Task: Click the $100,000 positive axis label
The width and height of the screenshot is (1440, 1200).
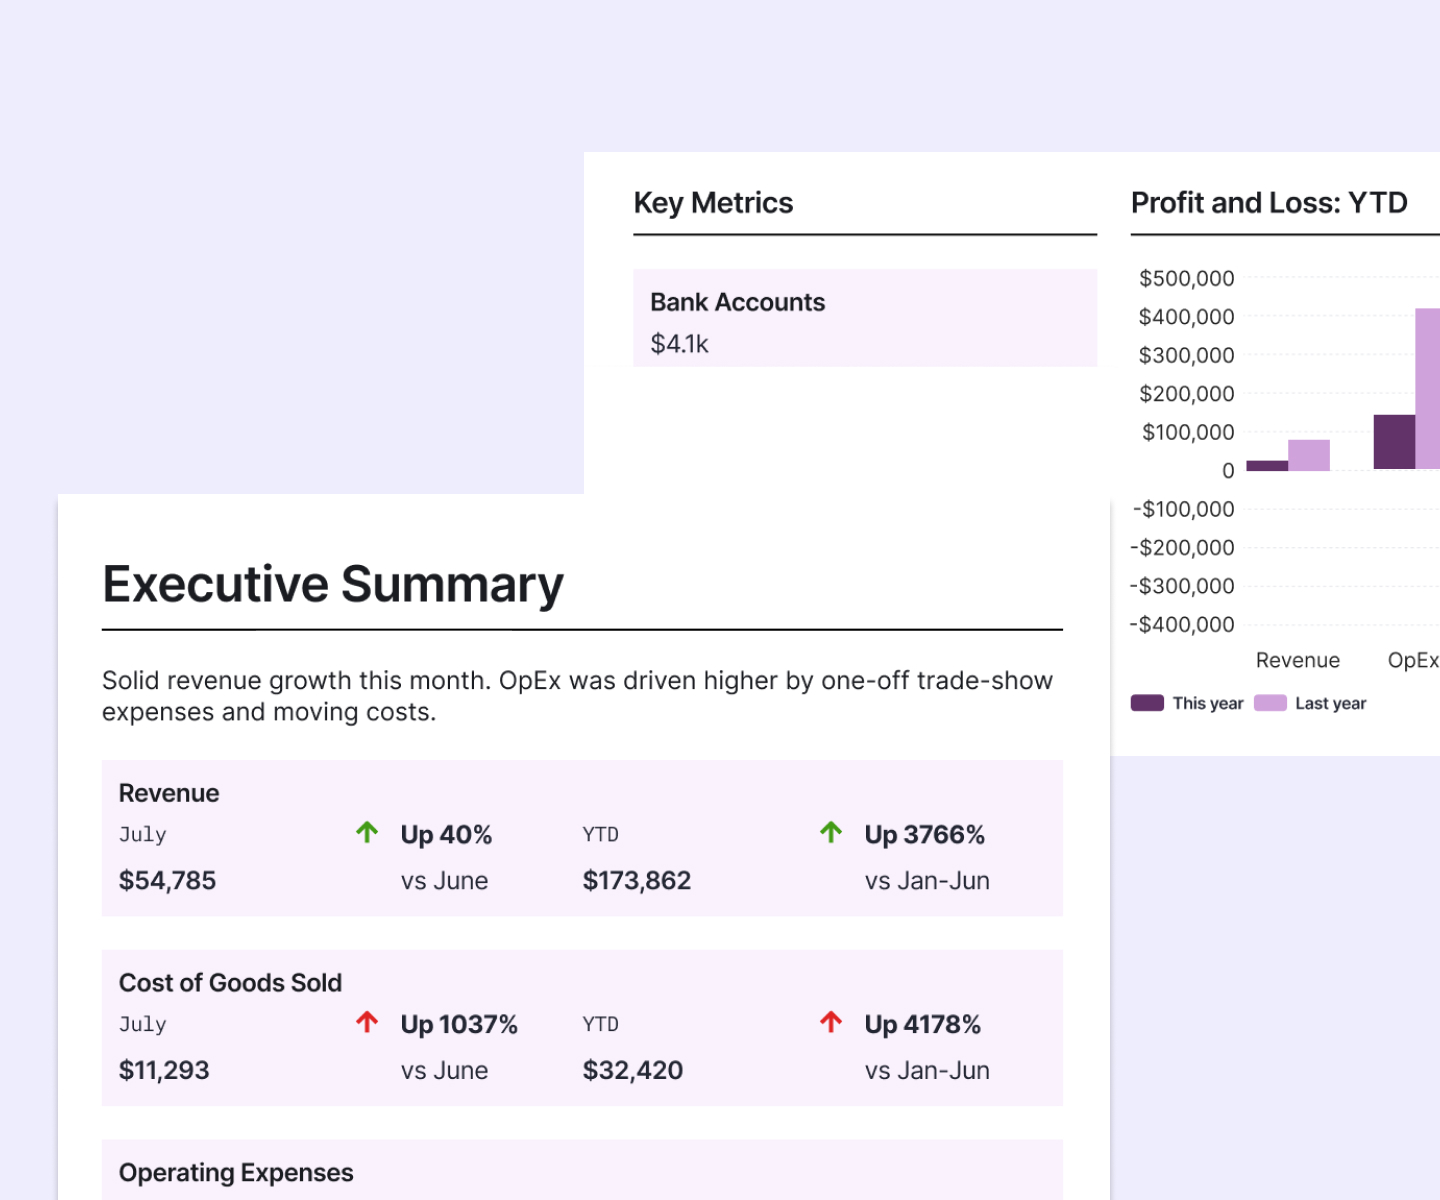Action: click(x=1188, y=432)
